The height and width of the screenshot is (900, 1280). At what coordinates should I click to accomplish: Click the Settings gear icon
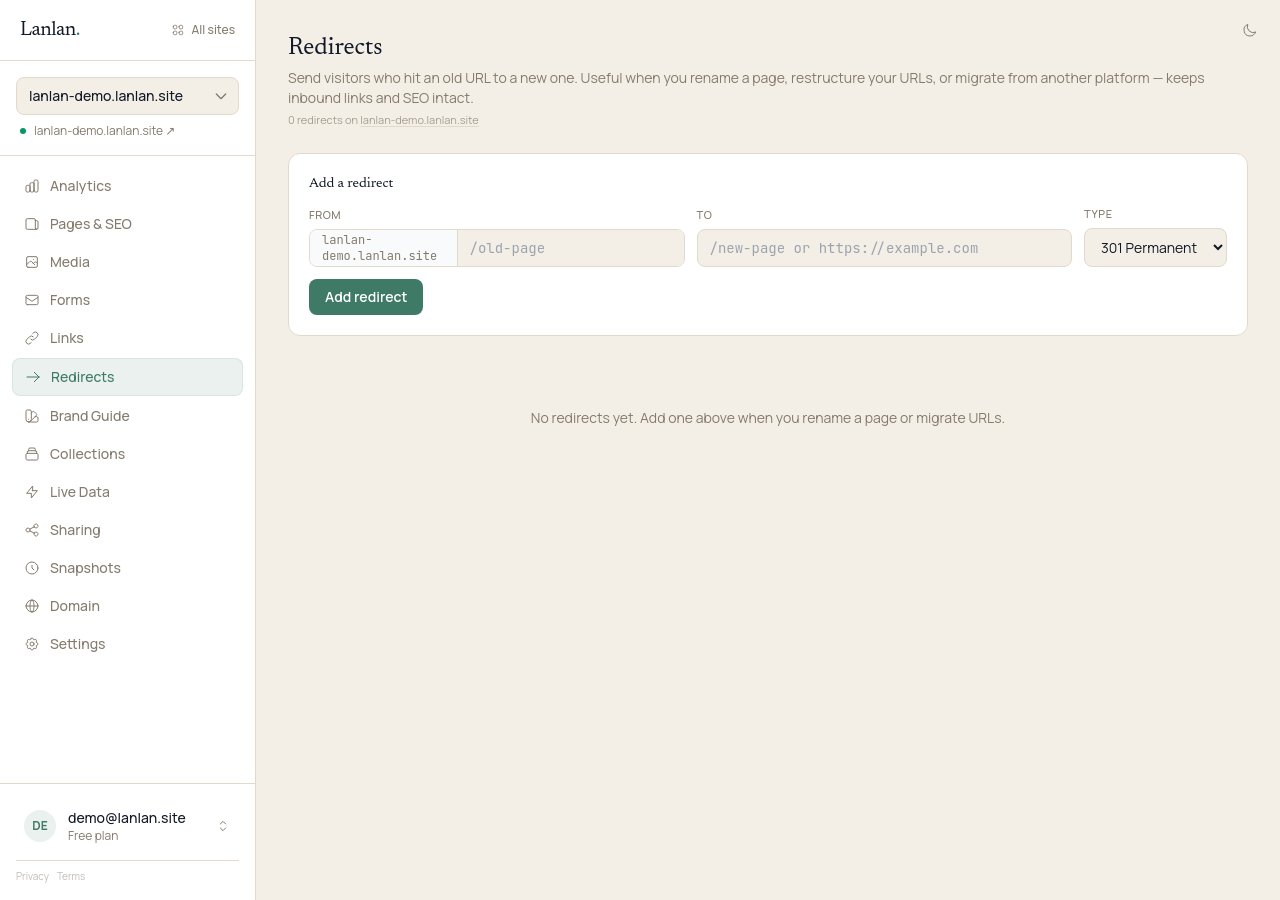click(32, 644)
